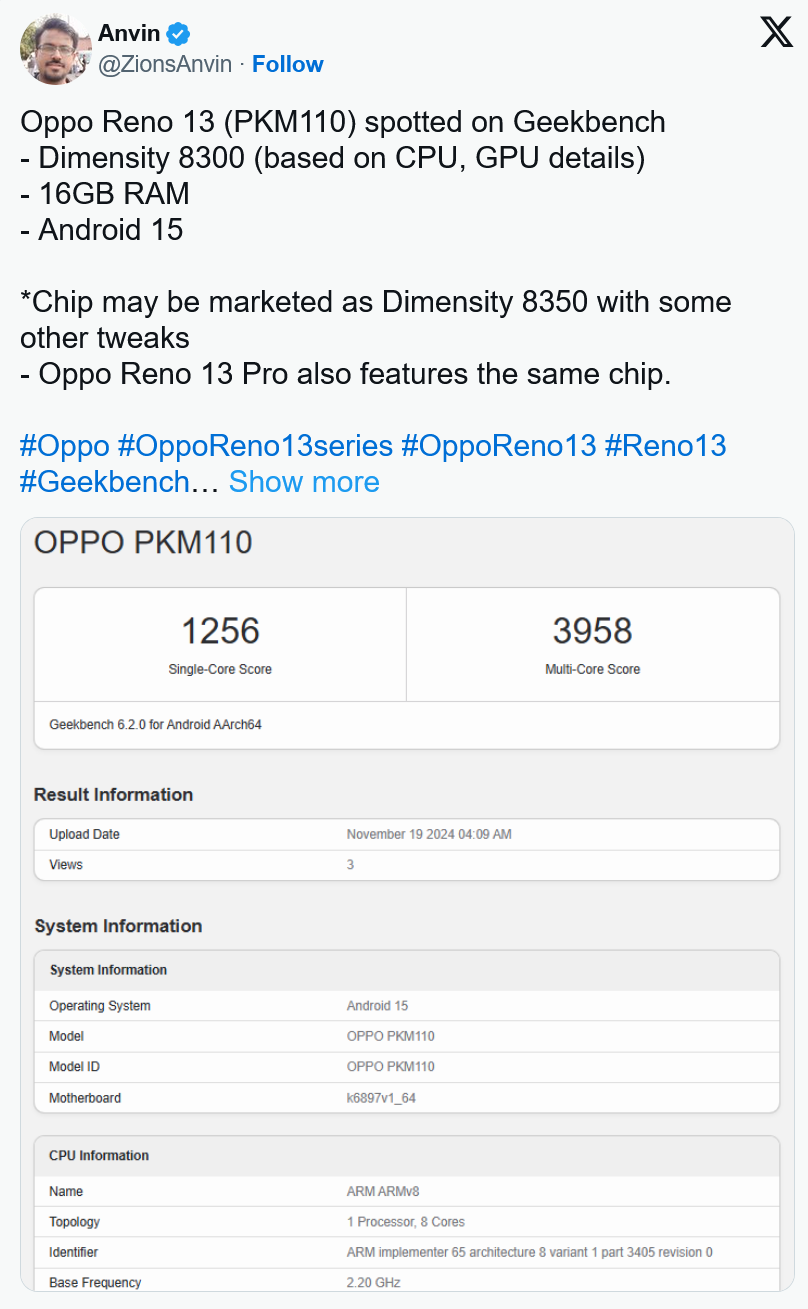Image resolution: width=808 pixels, height=1309 pixels.
Task: Click the November 19 2024 upload date
Action: (x=429, y=834)
